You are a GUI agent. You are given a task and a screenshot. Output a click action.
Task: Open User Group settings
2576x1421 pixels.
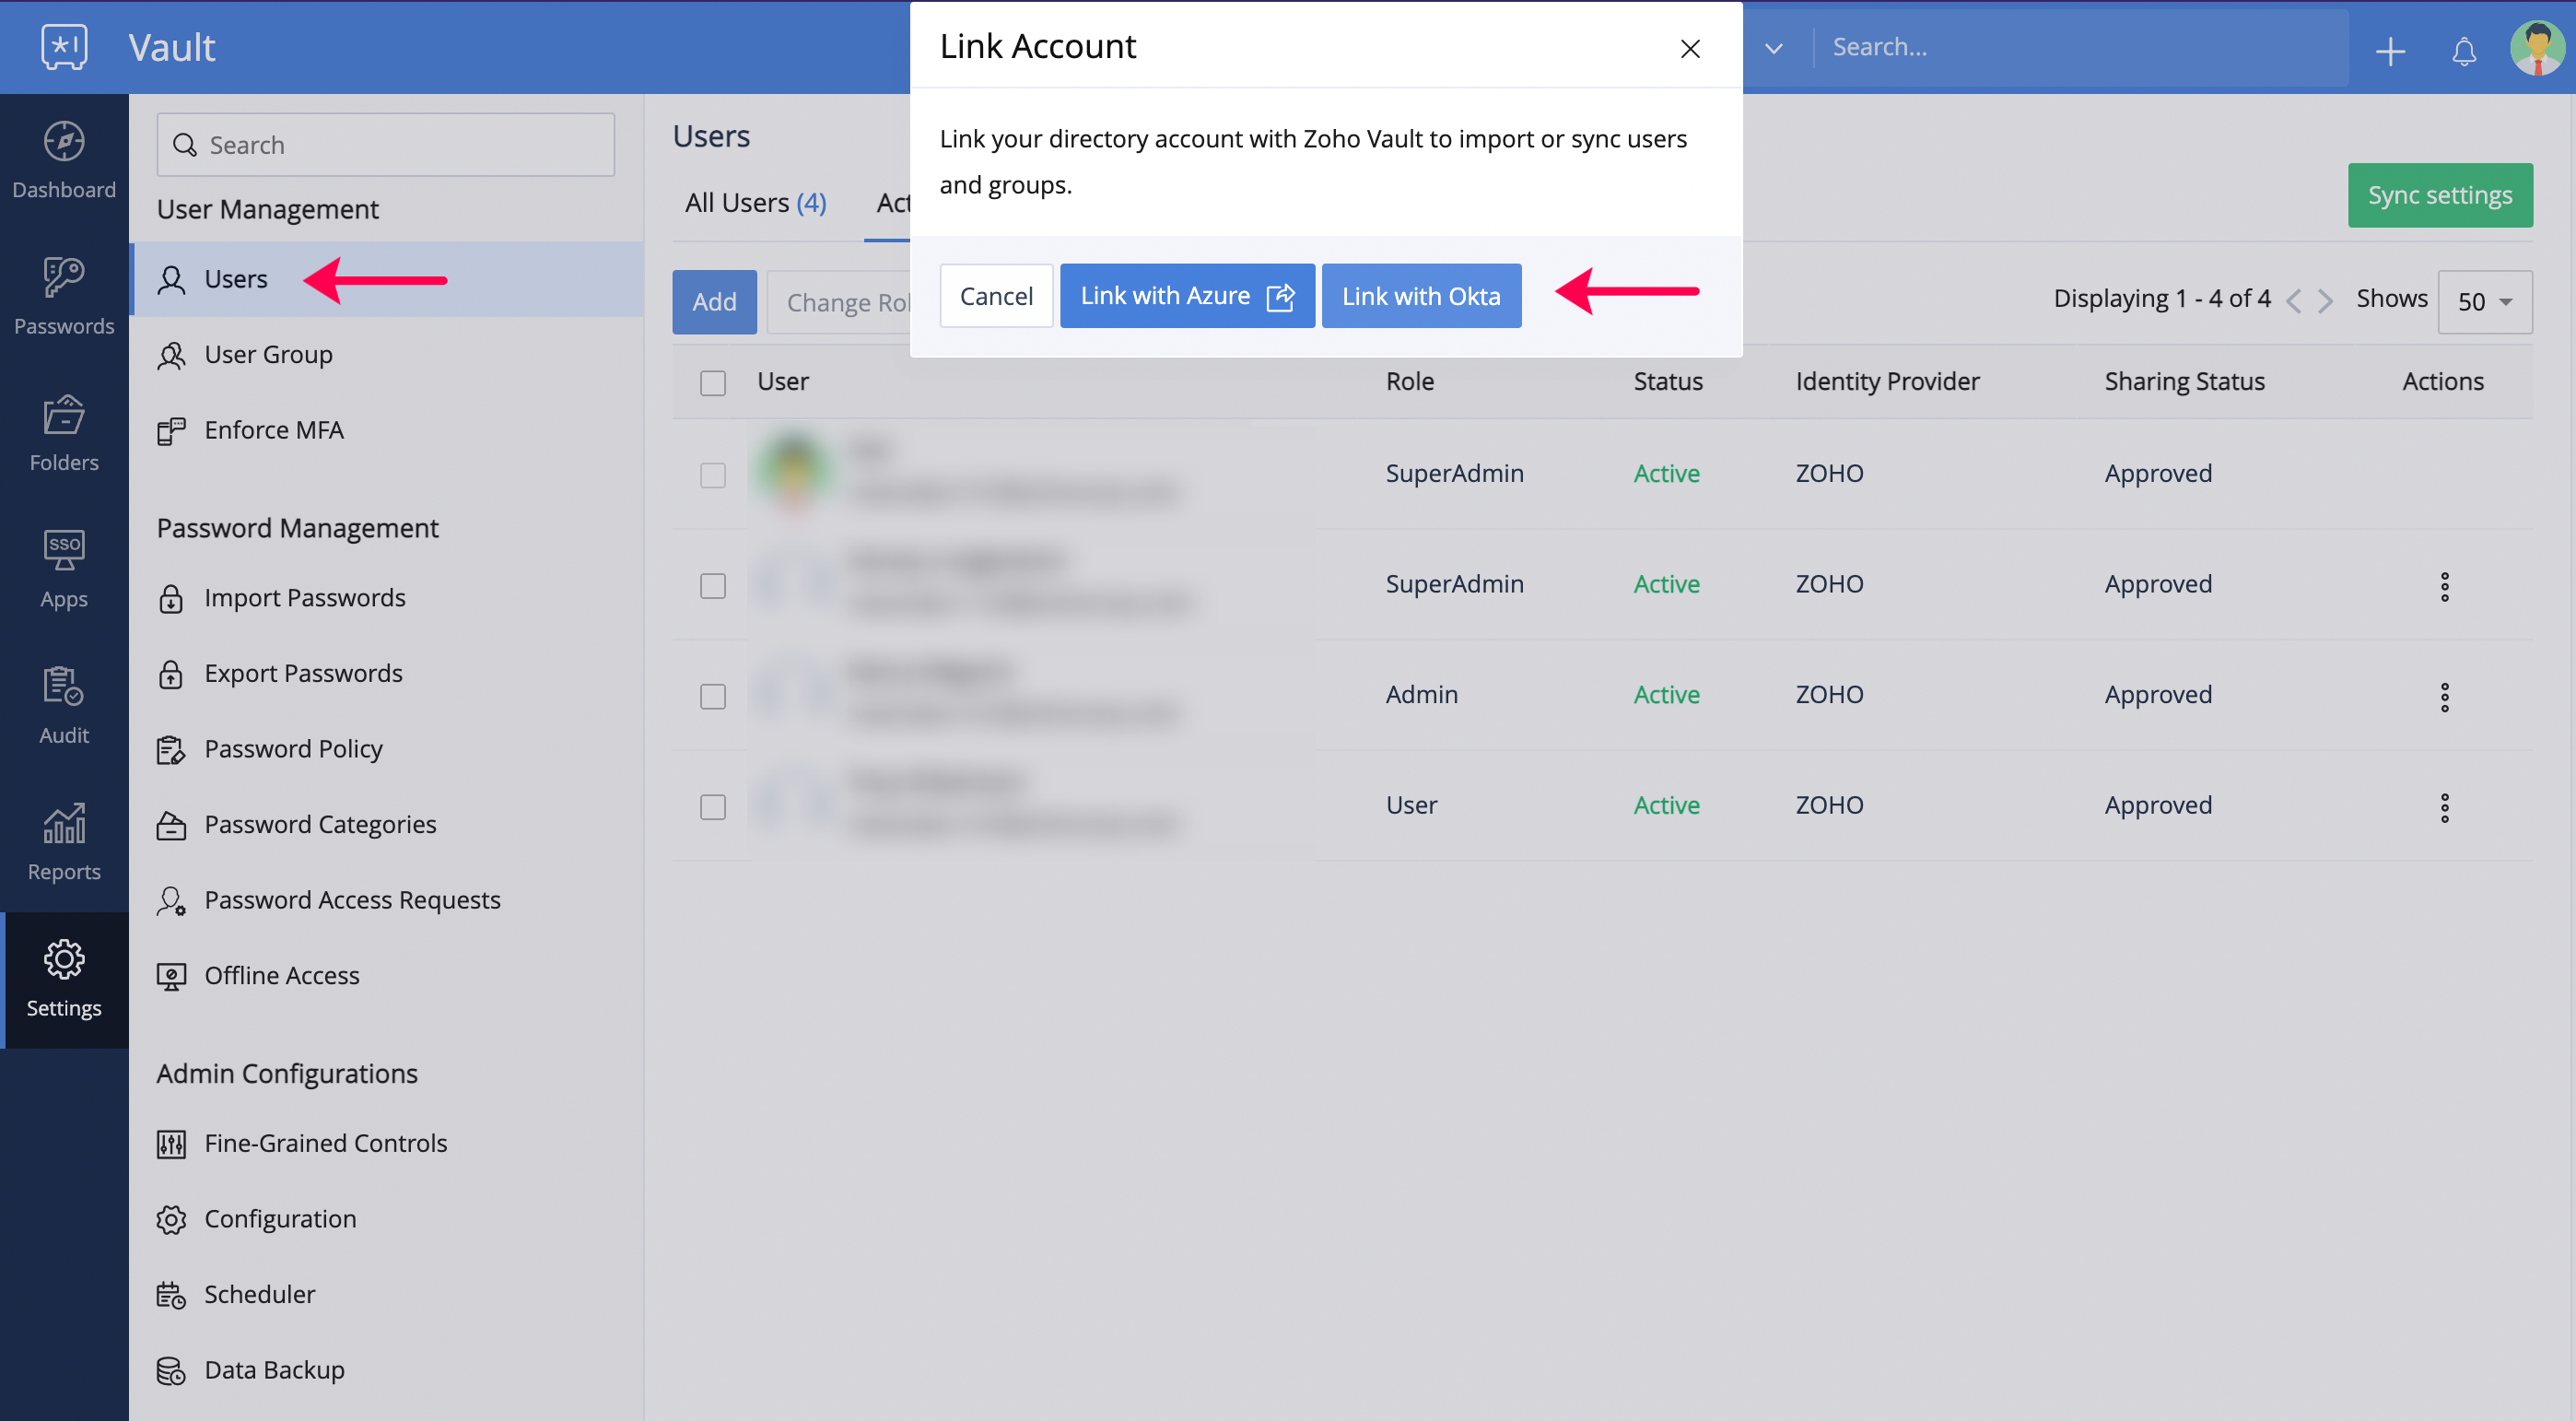(x=386, y=354)
